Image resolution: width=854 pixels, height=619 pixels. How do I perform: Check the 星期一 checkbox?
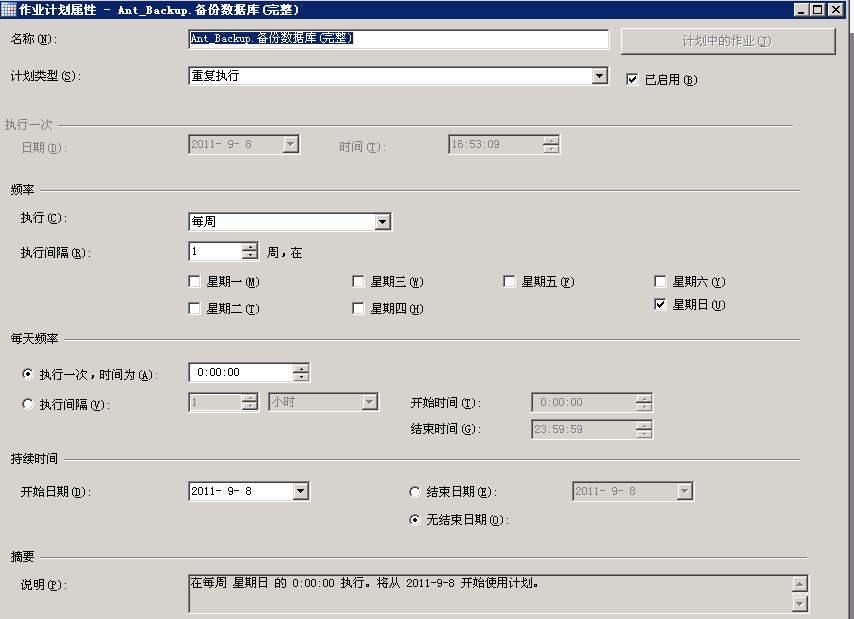(x=195, y=282)
